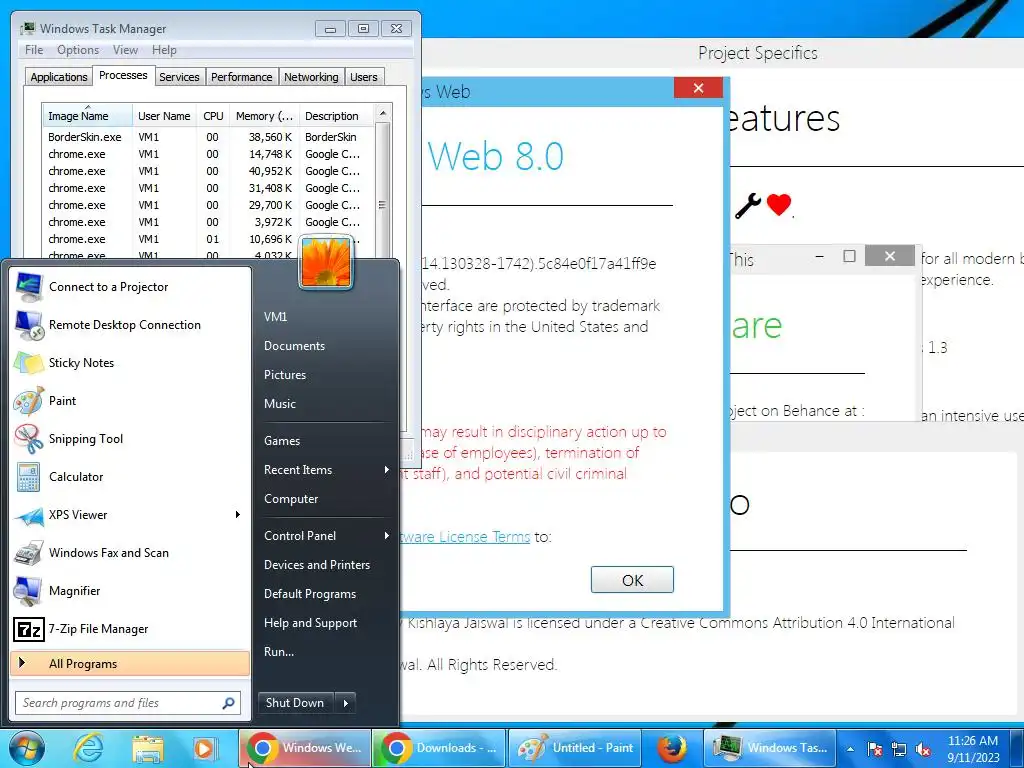Click the Start orb on taskbar

click(26, 748)
